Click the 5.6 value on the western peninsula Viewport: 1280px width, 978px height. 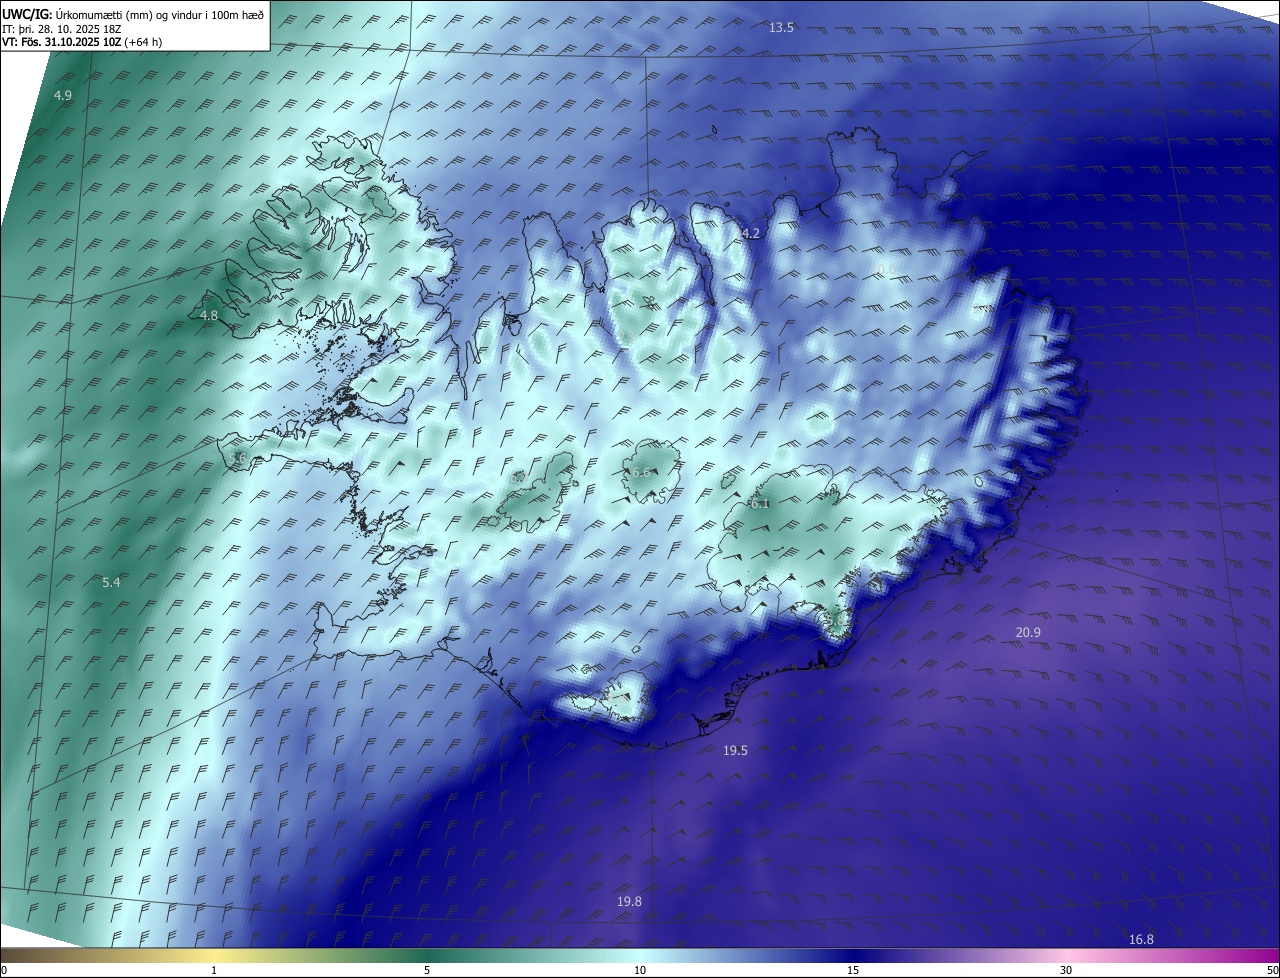237,458
